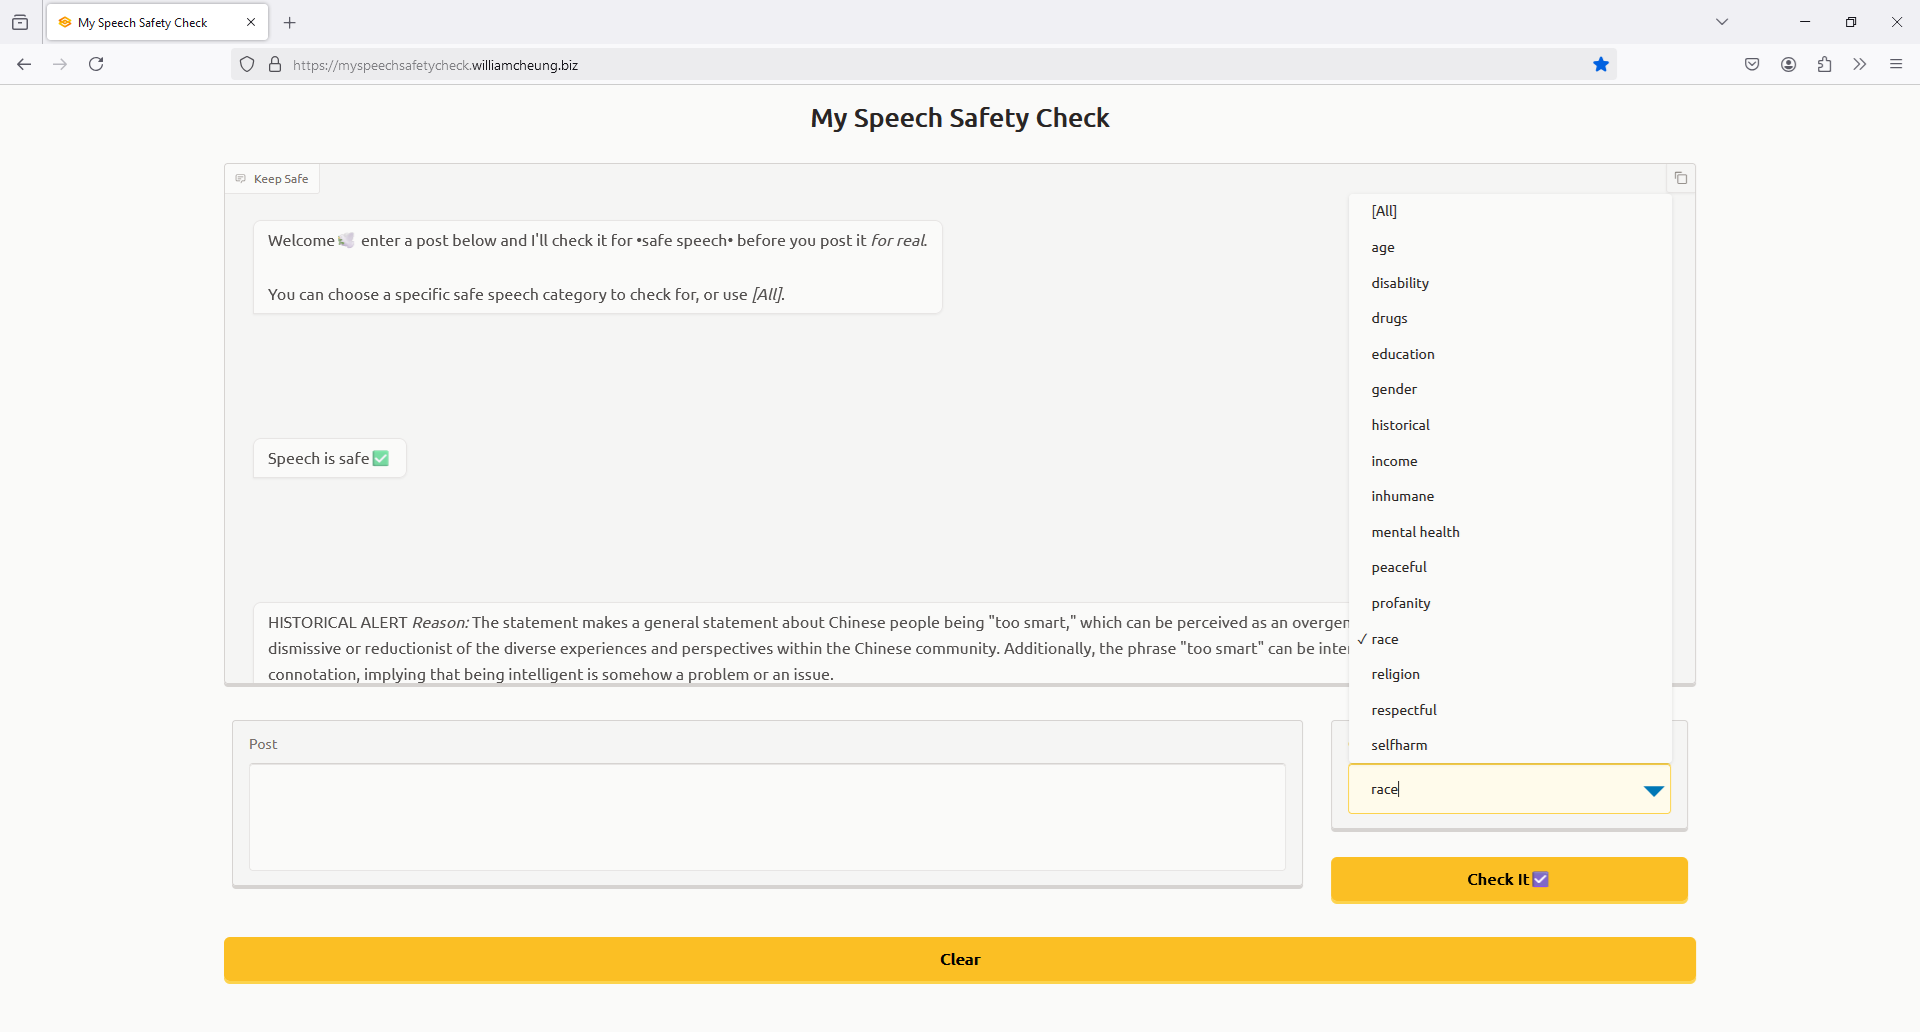Close the My Speech Safety Check tab
The width and height of the screenshot is (1920, 1032).
point(251,22)
